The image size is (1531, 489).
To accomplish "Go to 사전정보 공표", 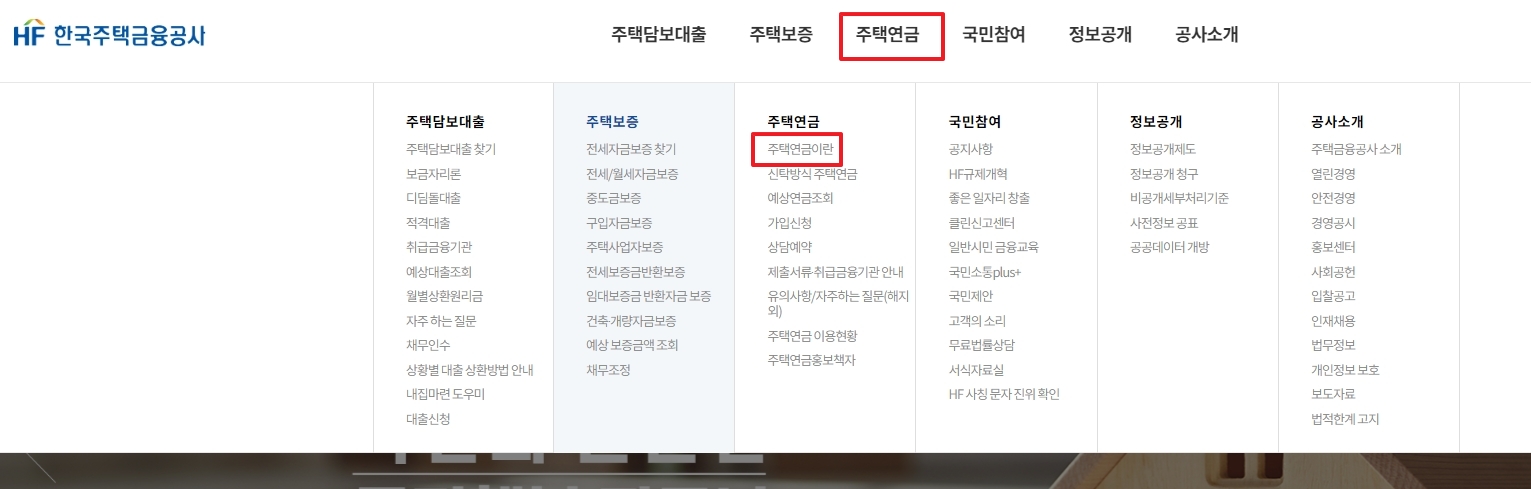I will click(1164, 223).
